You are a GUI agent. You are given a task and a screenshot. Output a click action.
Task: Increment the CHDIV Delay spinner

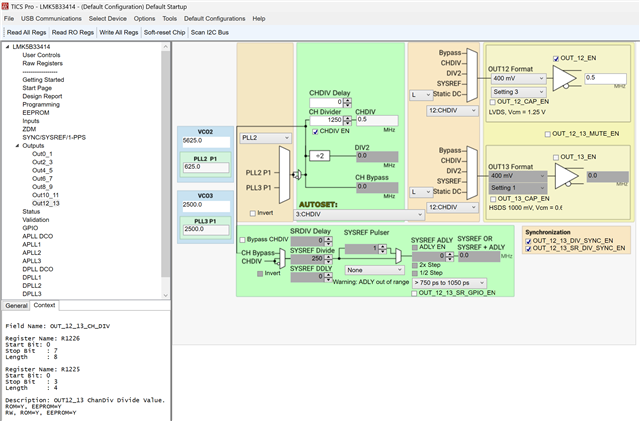tap(347, 100)
